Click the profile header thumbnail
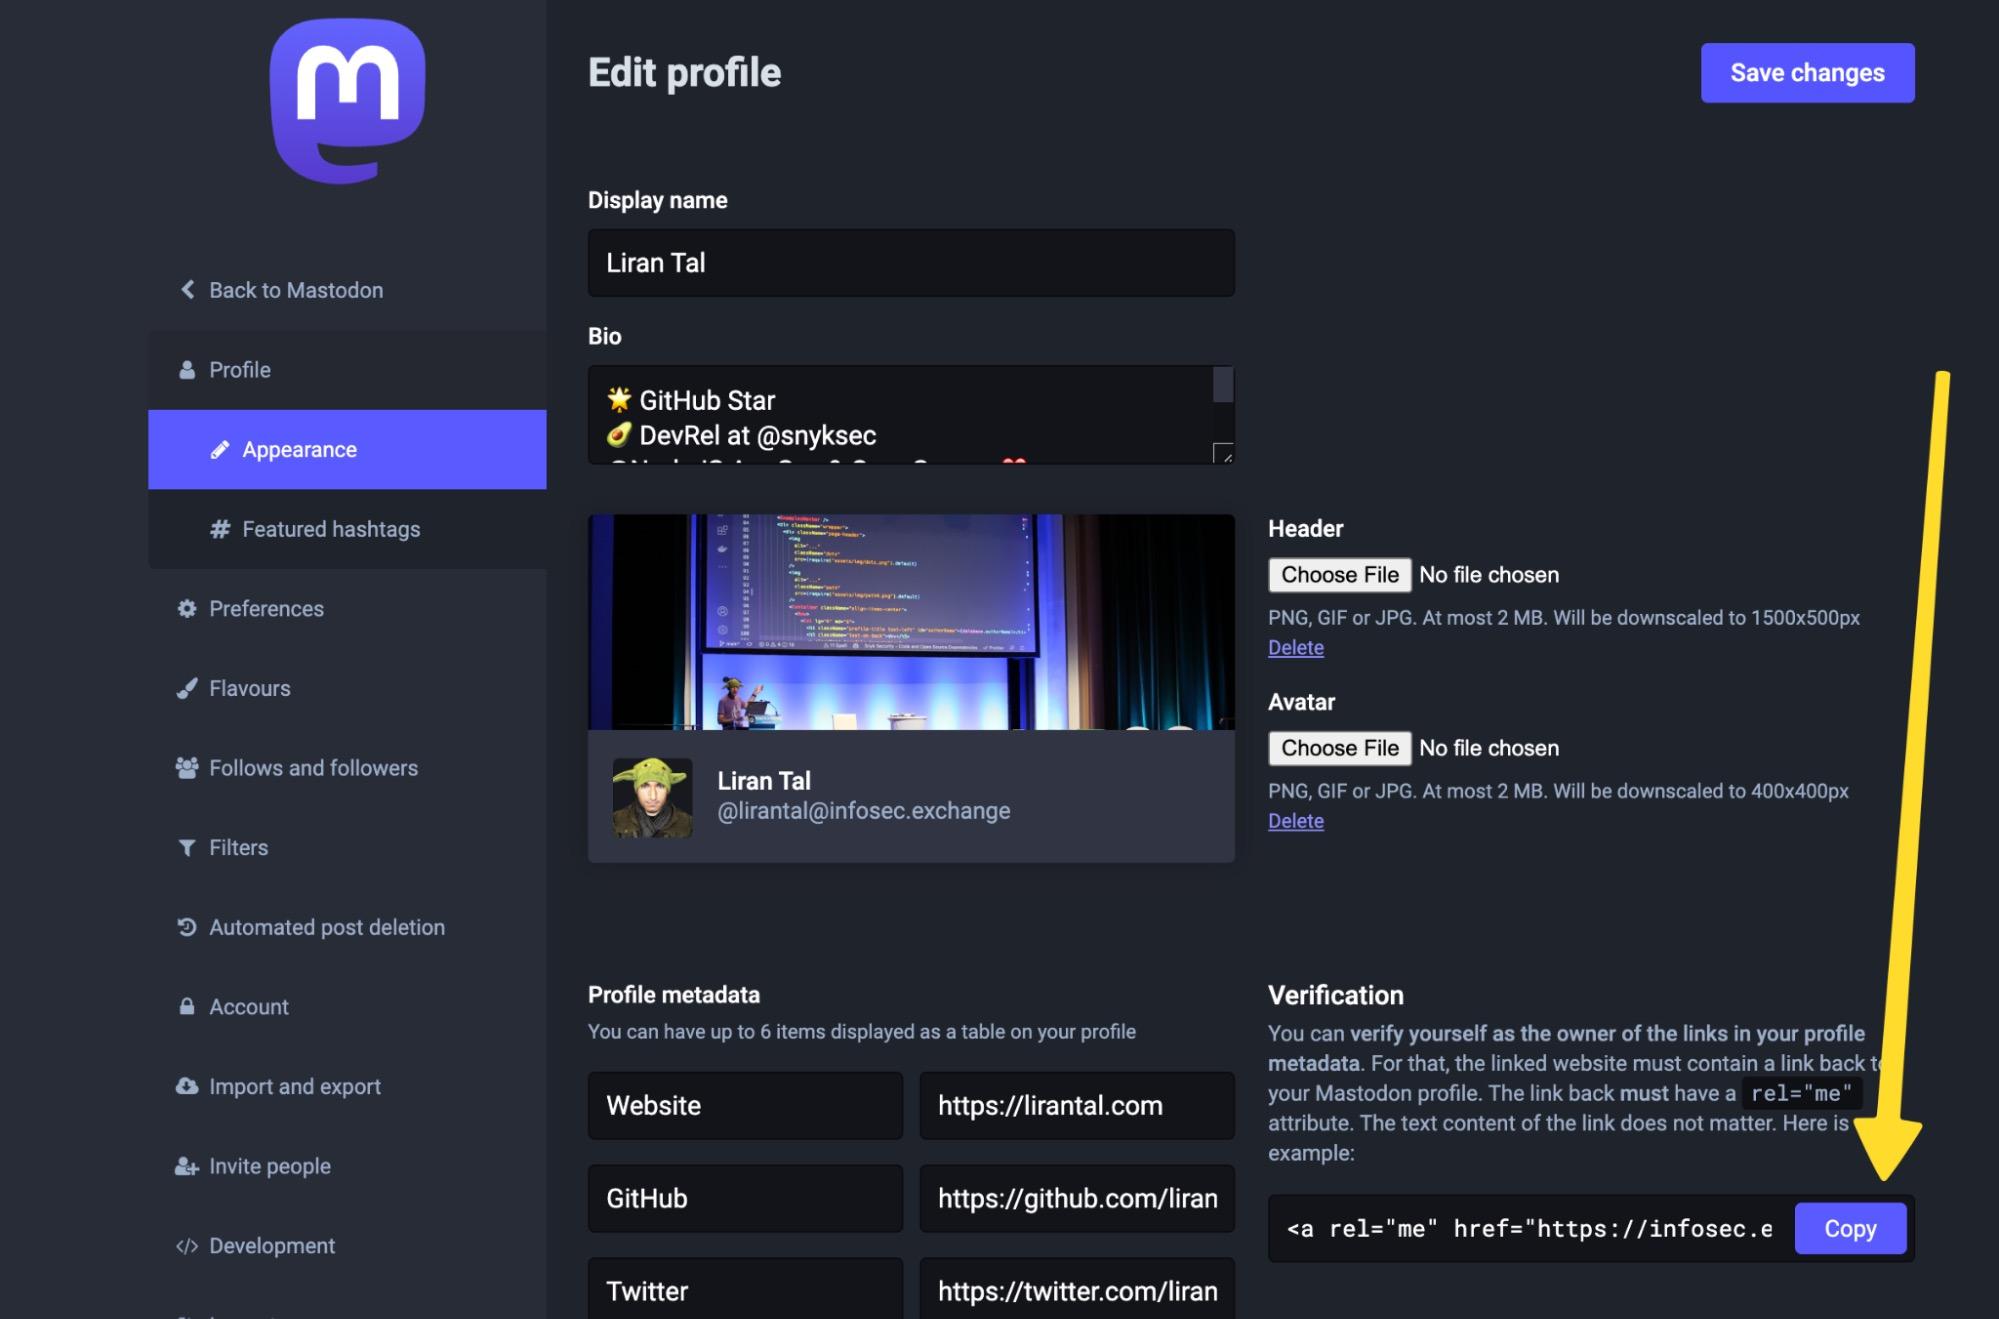 (x=911, y=620)
